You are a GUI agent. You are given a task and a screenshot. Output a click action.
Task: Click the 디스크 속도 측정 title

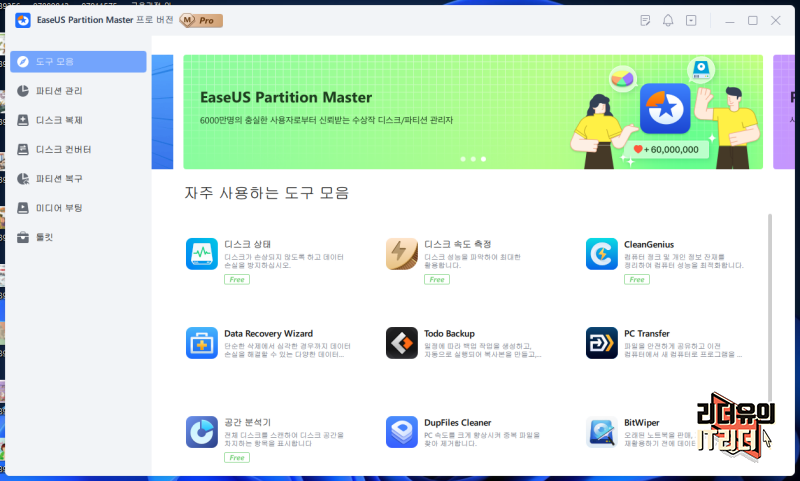[458, 244]
